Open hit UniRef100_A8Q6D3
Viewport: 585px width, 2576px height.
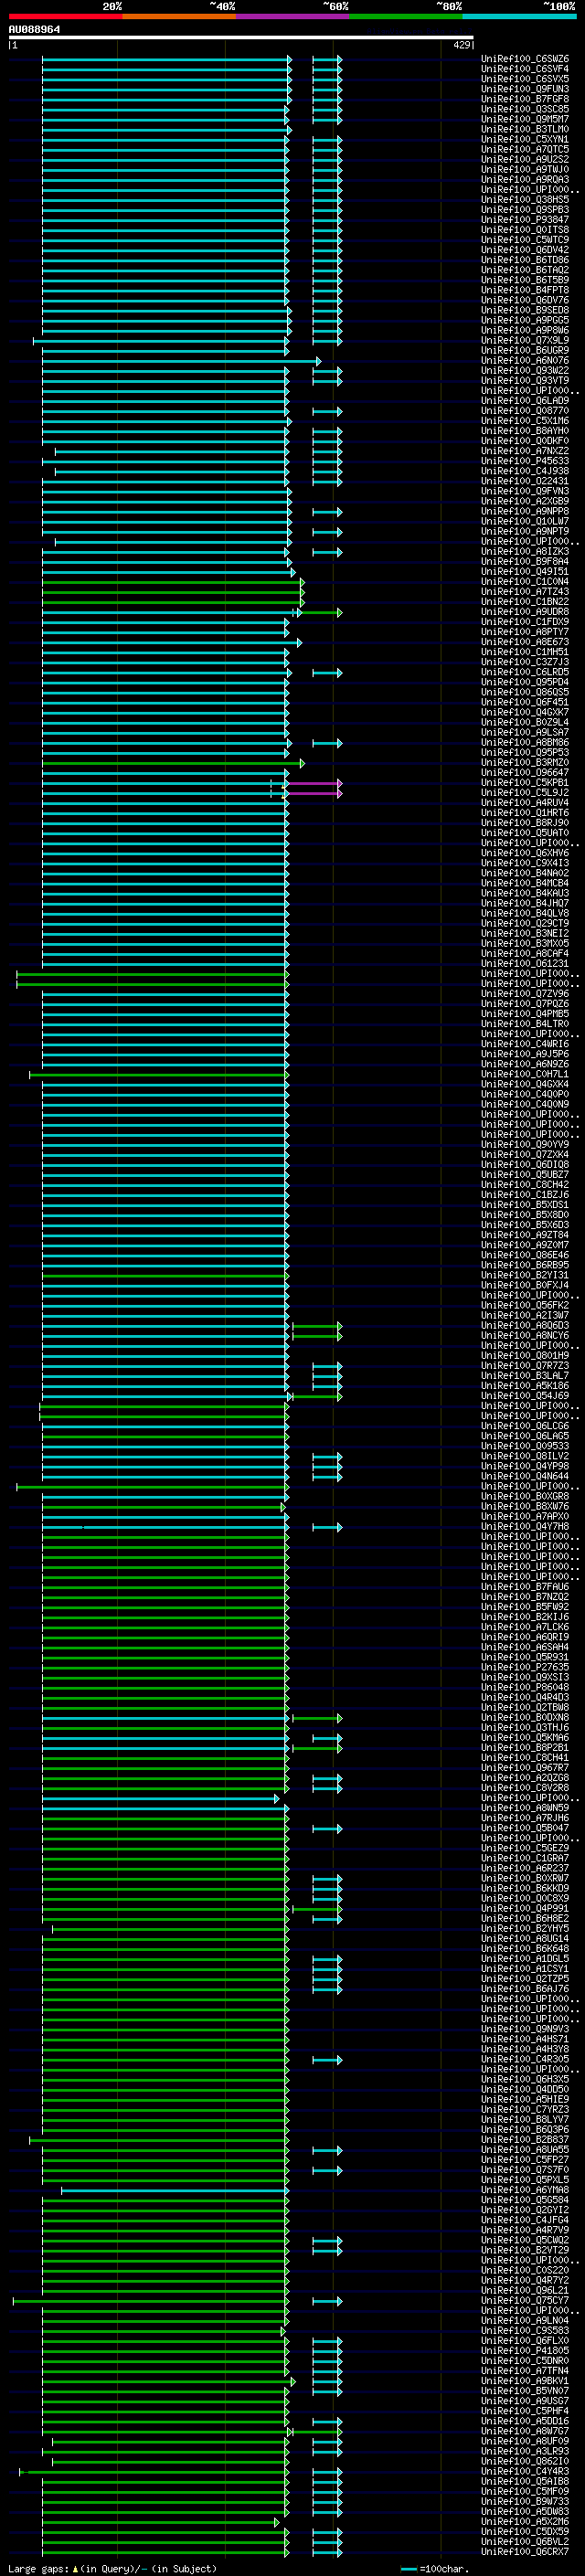coord(525,1326)
